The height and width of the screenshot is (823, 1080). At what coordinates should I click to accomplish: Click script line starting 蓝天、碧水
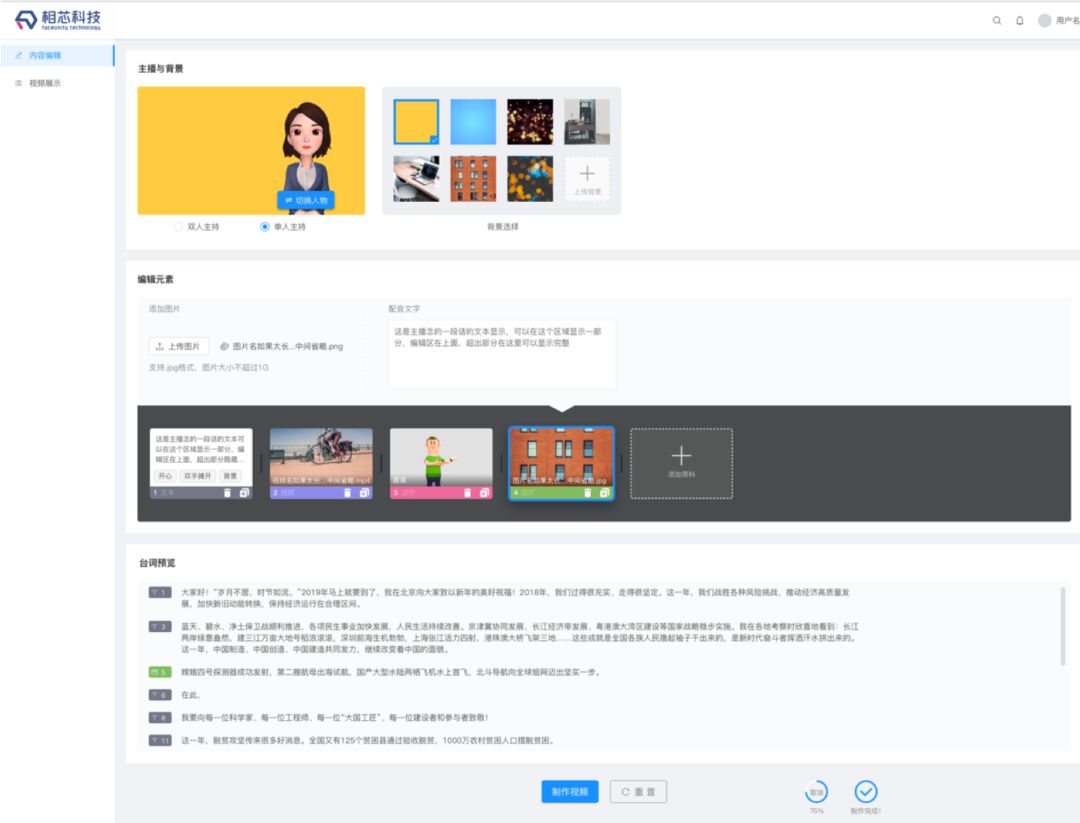[520, 638]
